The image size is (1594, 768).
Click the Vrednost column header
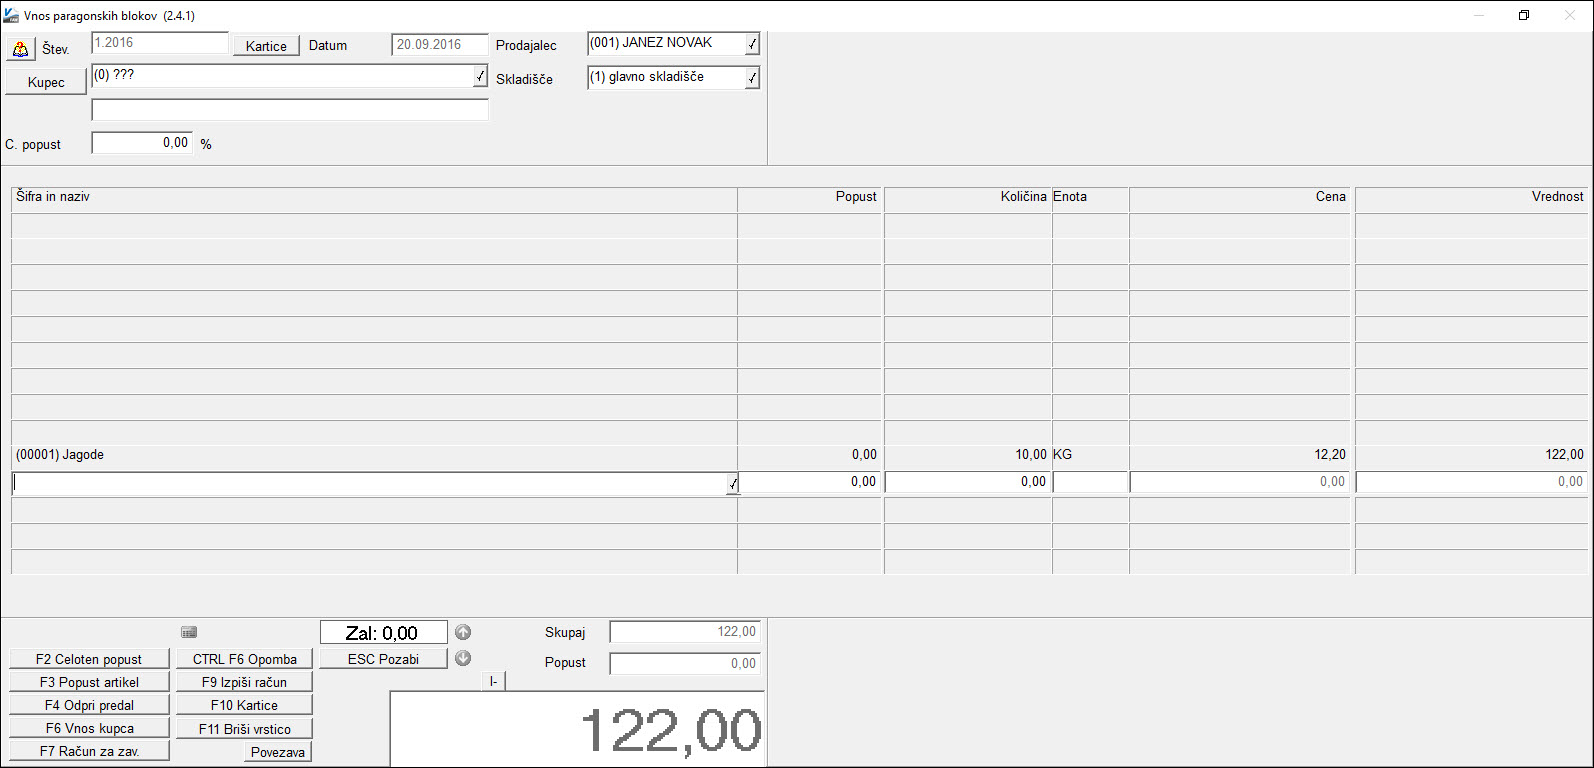(x=1472, y=197)
